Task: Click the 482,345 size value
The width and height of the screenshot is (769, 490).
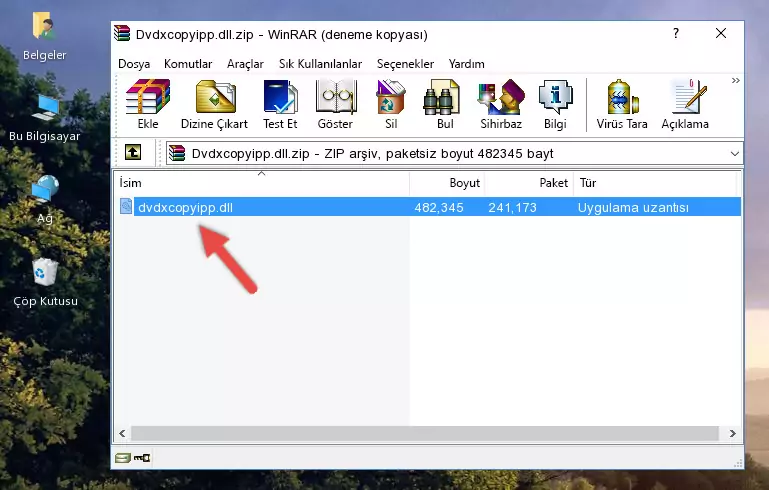Action: coord(439,207)
